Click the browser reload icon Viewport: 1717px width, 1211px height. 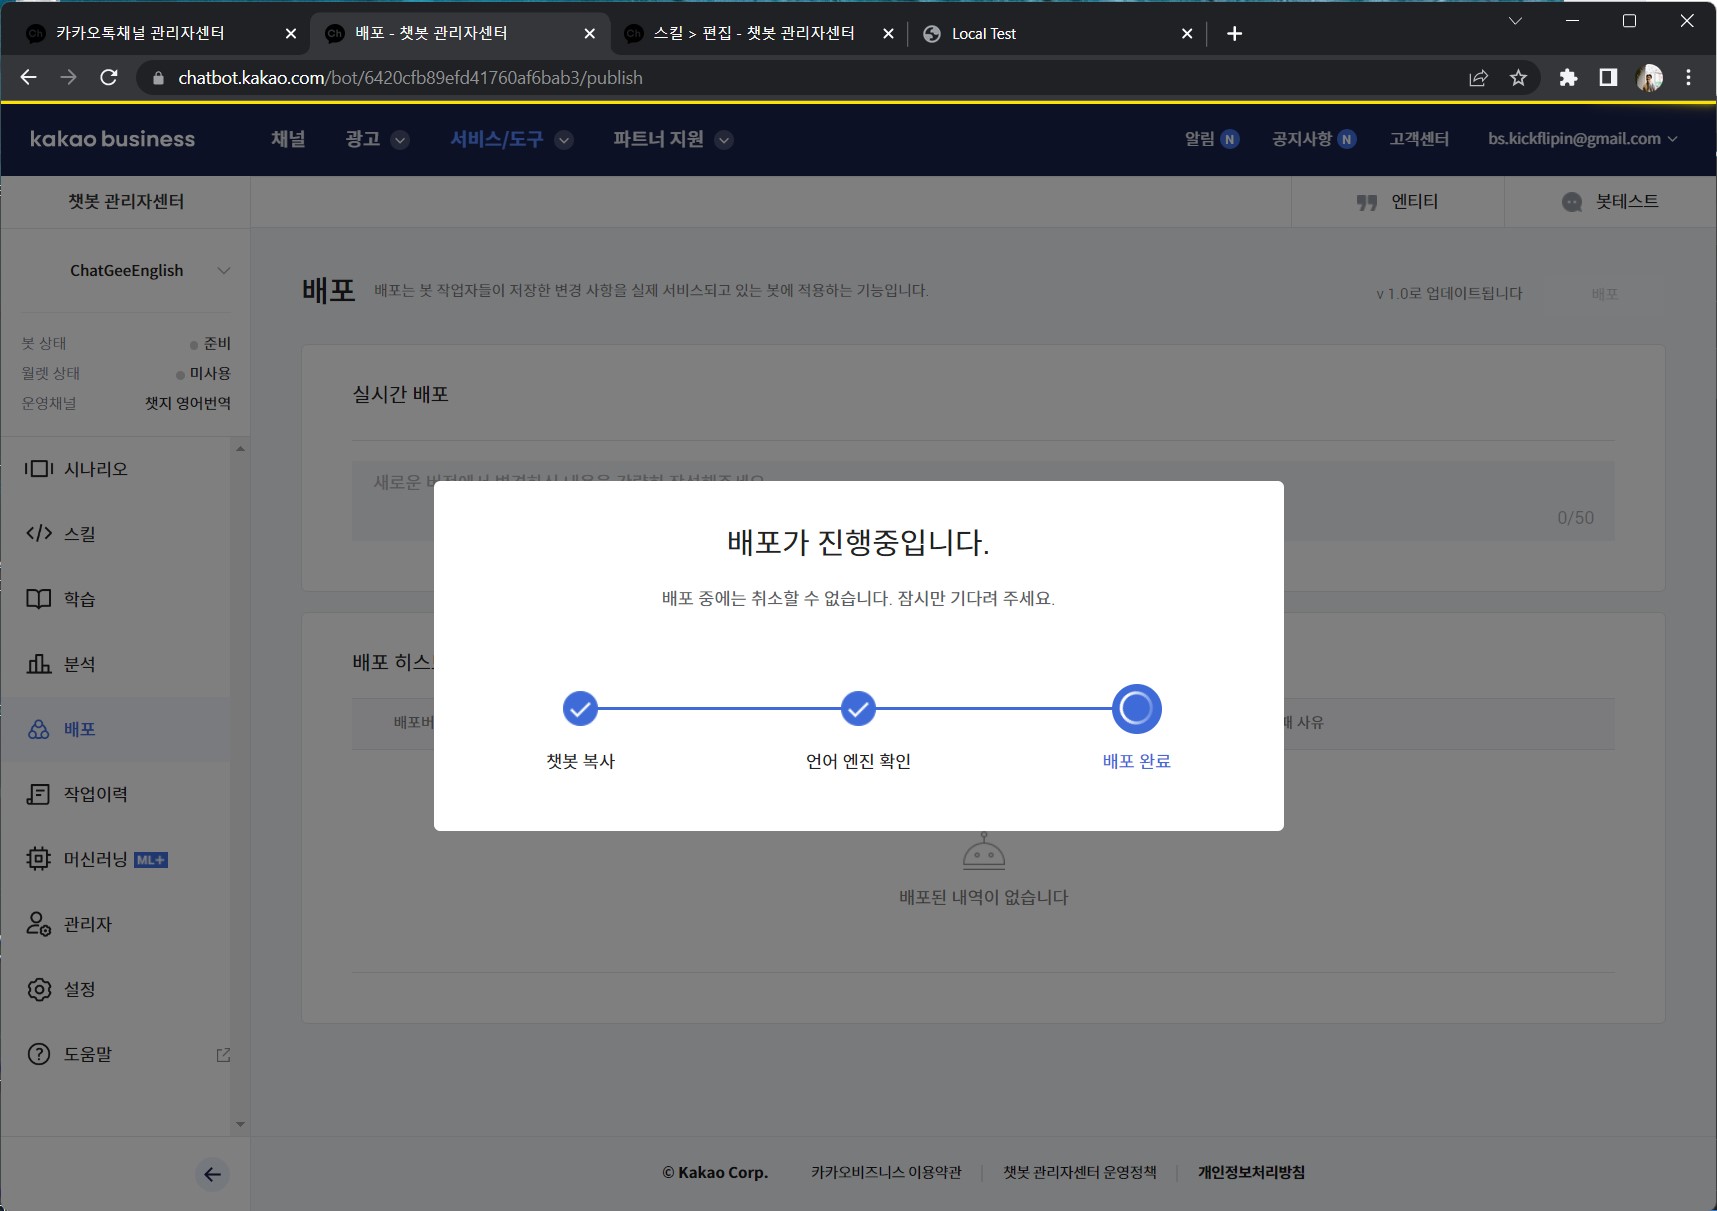109,77
